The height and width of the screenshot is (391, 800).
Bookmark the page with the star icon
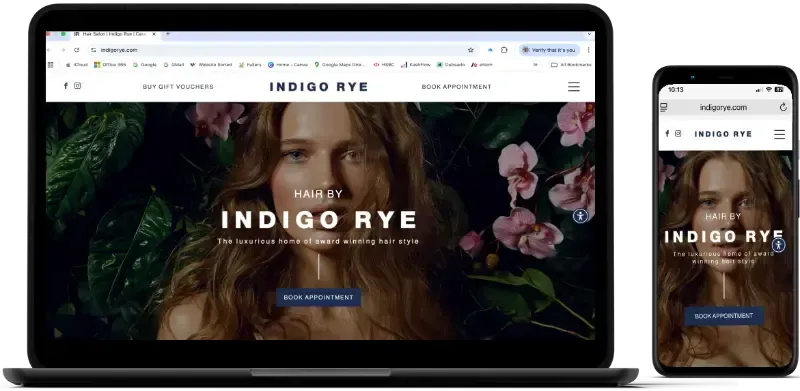pyautogui.click(x=470, y=50)
